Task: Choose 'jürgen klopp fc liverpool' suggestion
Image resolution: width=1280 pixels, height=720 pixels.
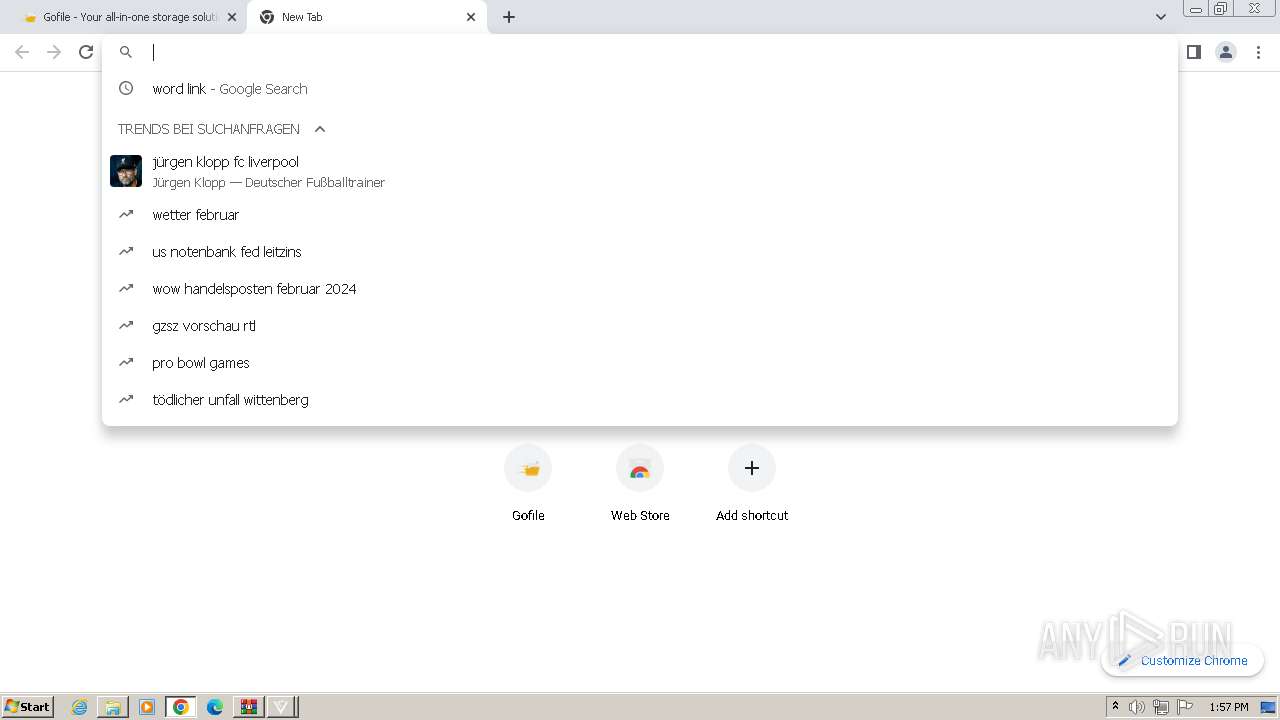Action: (x=640, y=171)
